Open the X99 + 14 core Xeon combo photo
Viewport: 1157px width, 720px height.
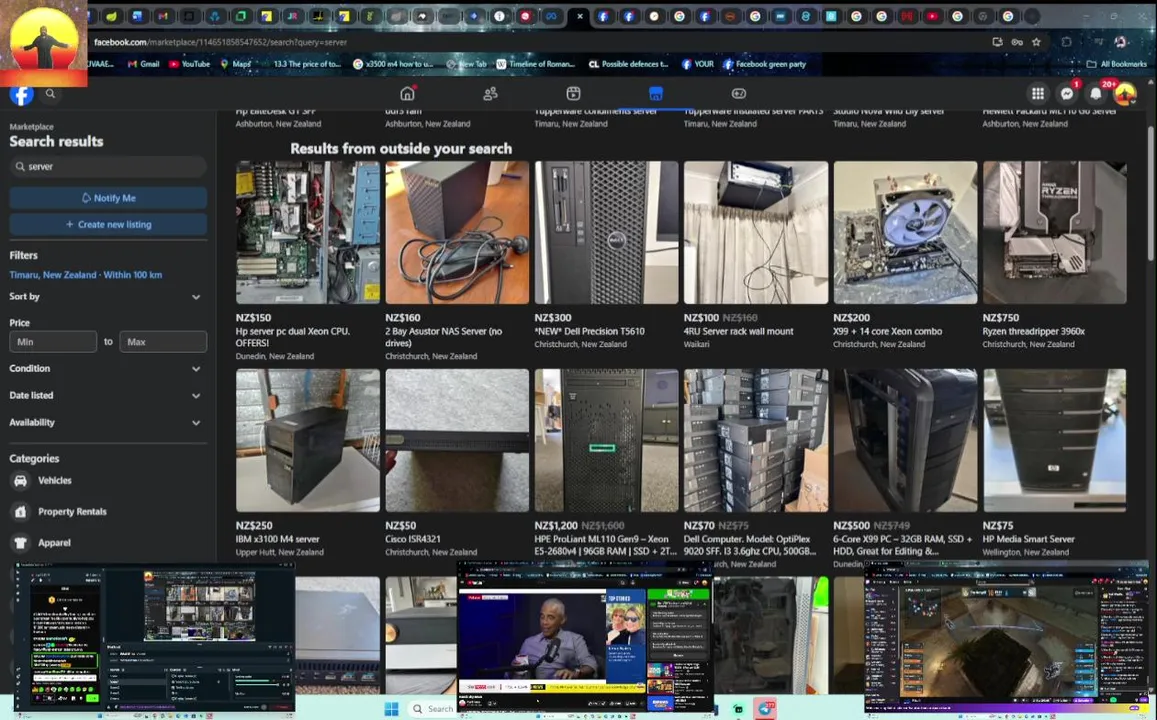point(905,232)
